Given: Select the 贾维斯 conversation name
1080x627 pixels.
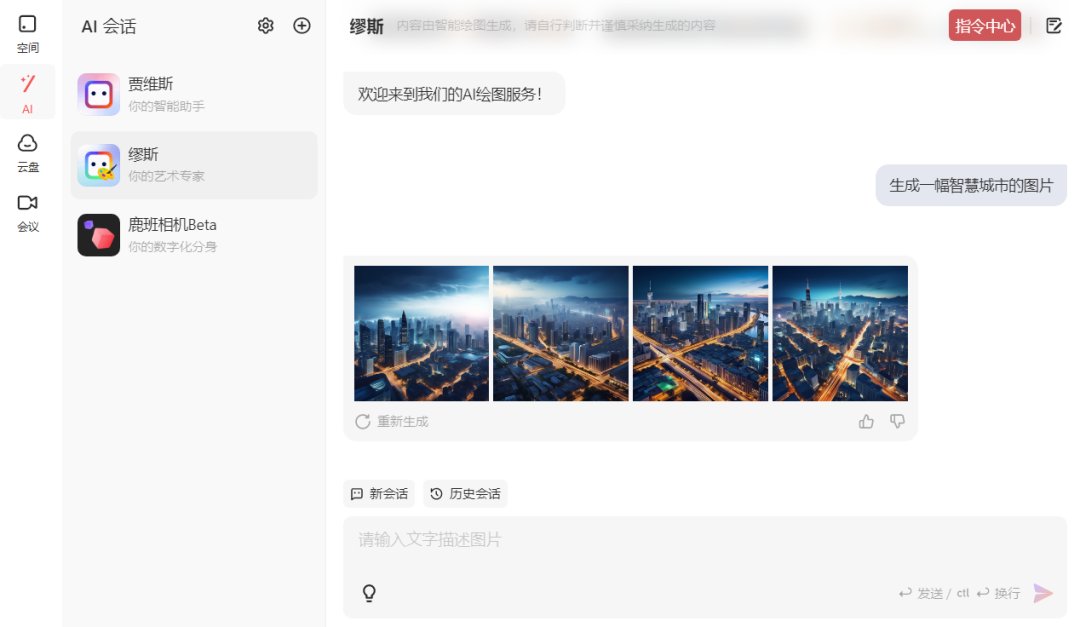Looking at the screenshot, I should coord(150,84).
